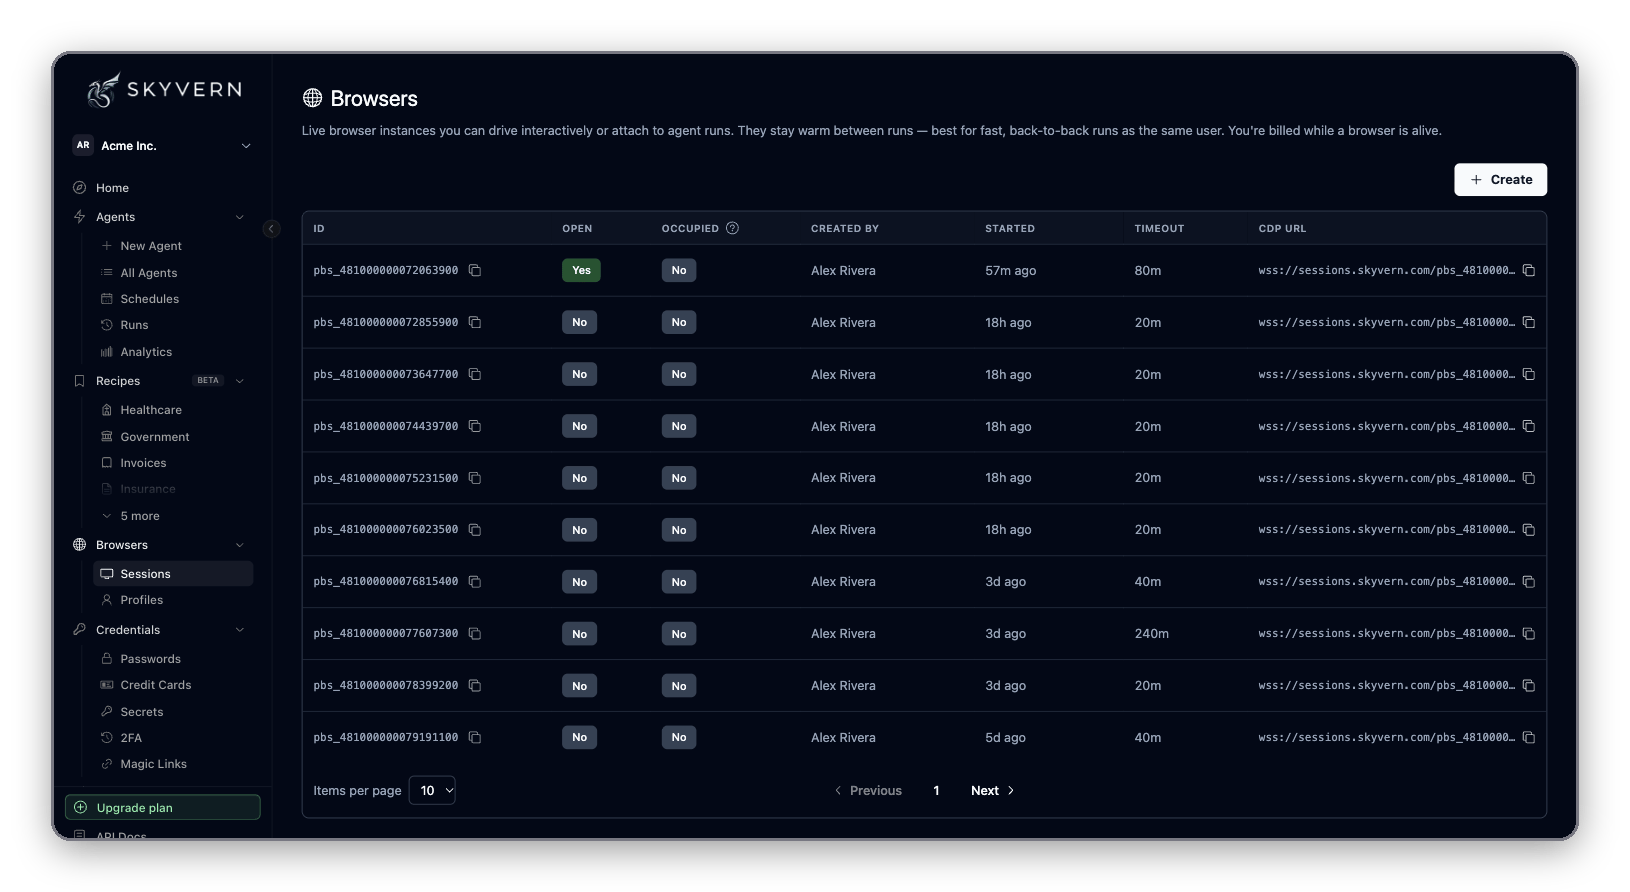The image size is (1630, 892).
Task: Create a new browser session
Action: 1500,180
